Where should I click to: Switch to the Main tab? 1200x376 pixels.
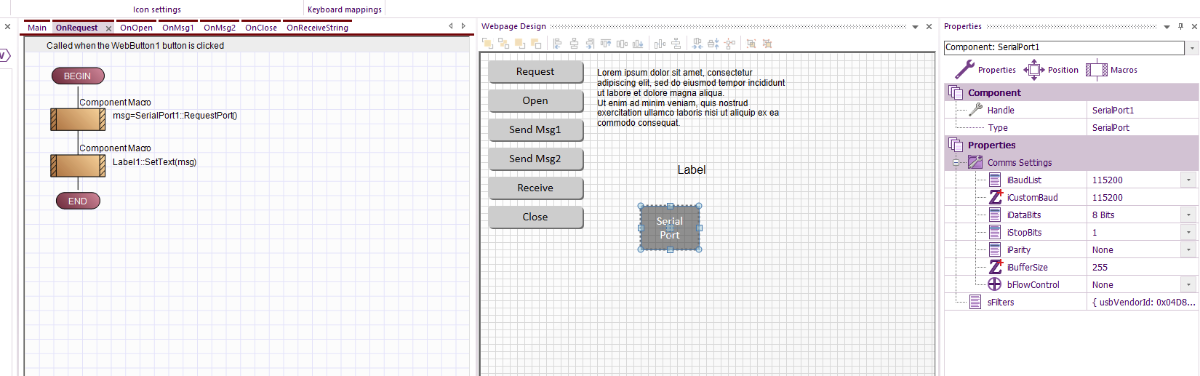[37, 27]
